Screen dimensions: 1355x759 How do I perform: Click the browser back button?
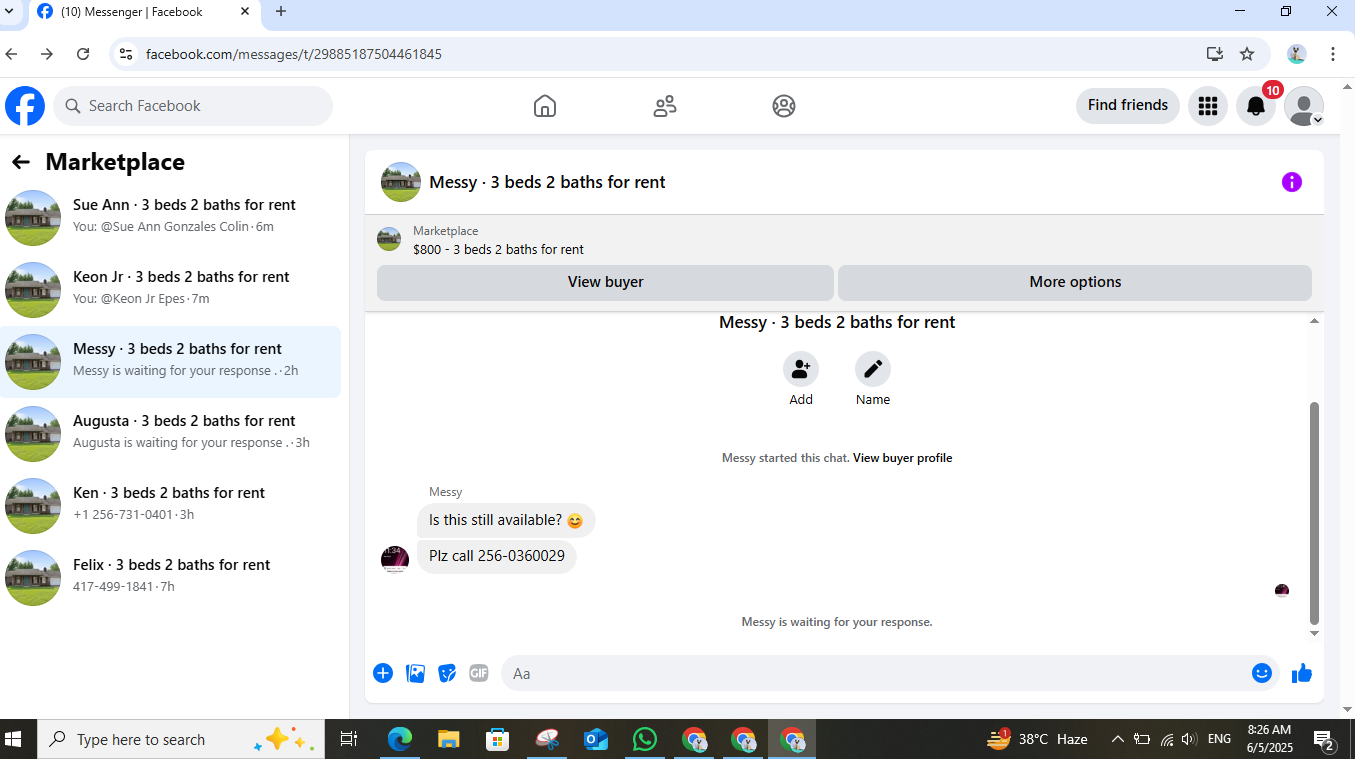(12, 54)
